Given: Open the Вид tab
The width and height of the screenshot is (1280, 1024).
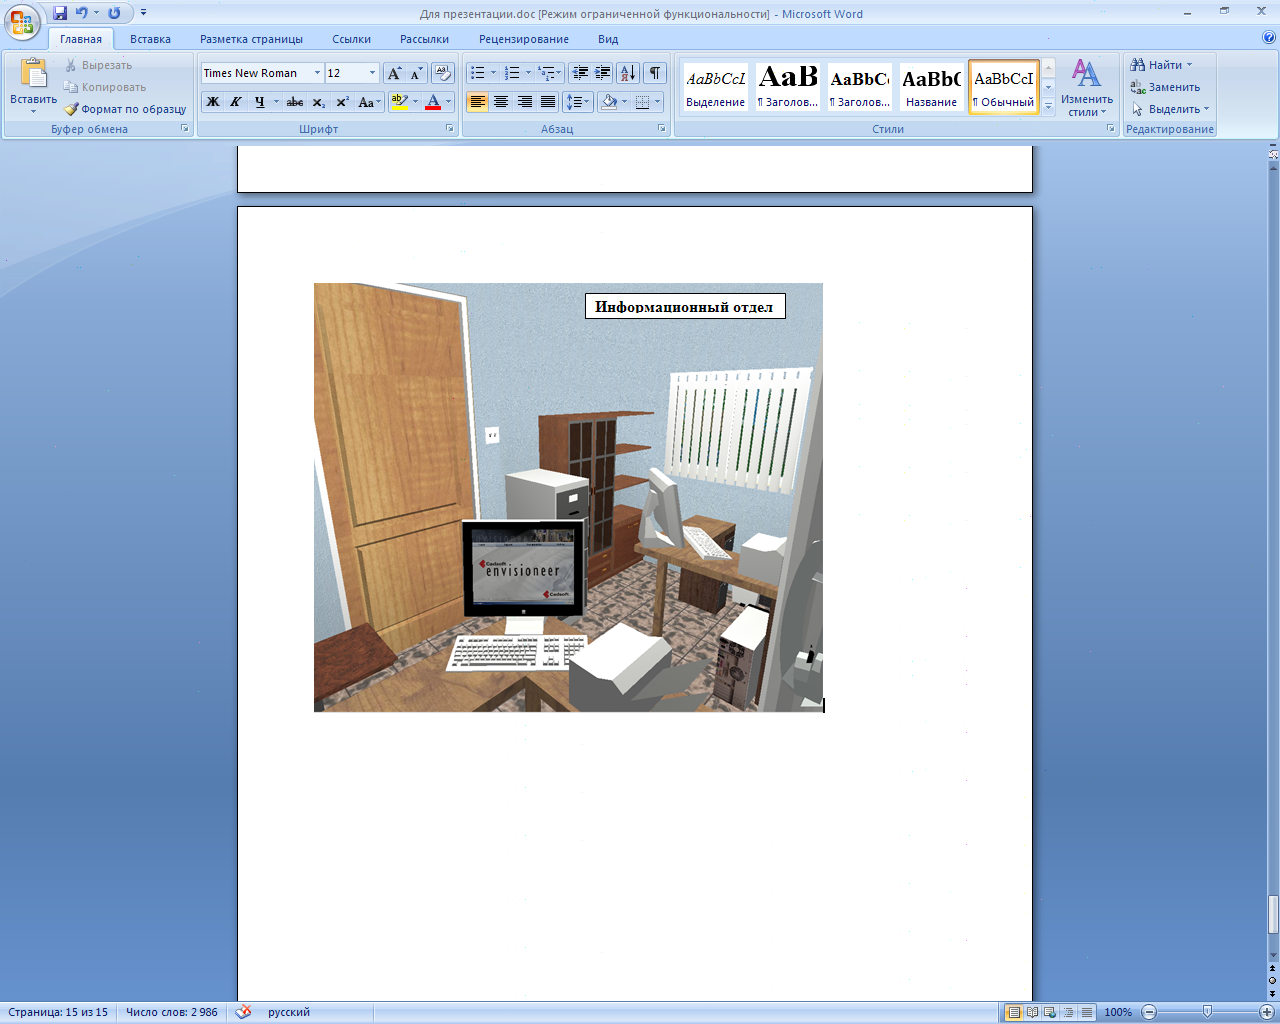Looking at the screenshot, I should [x=608, y=39].
